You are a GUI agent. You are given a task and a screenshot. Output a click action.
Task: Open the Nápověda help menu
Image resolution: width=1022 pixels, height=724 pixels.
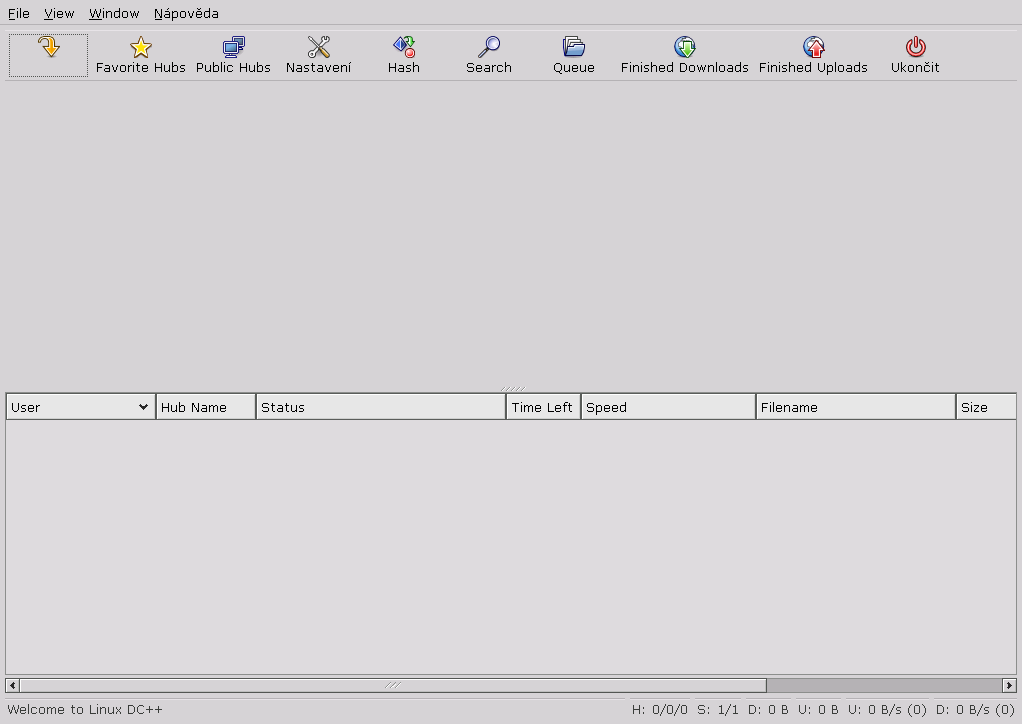(186, 14)
